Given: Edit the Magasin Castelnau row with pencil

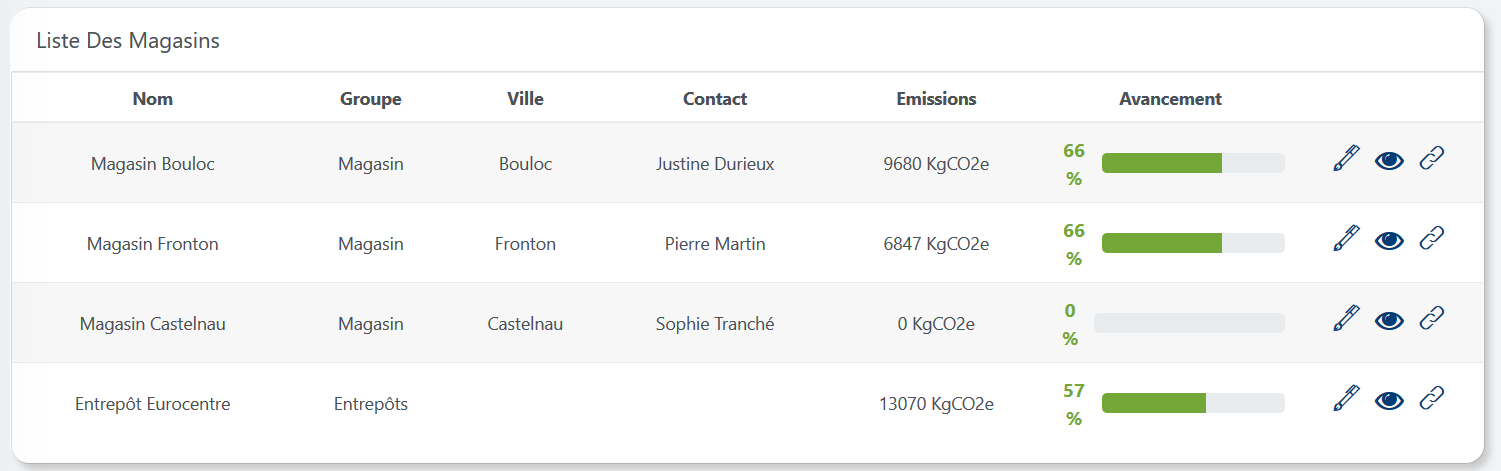Looking at the screenshot, I should [1347, 319].
